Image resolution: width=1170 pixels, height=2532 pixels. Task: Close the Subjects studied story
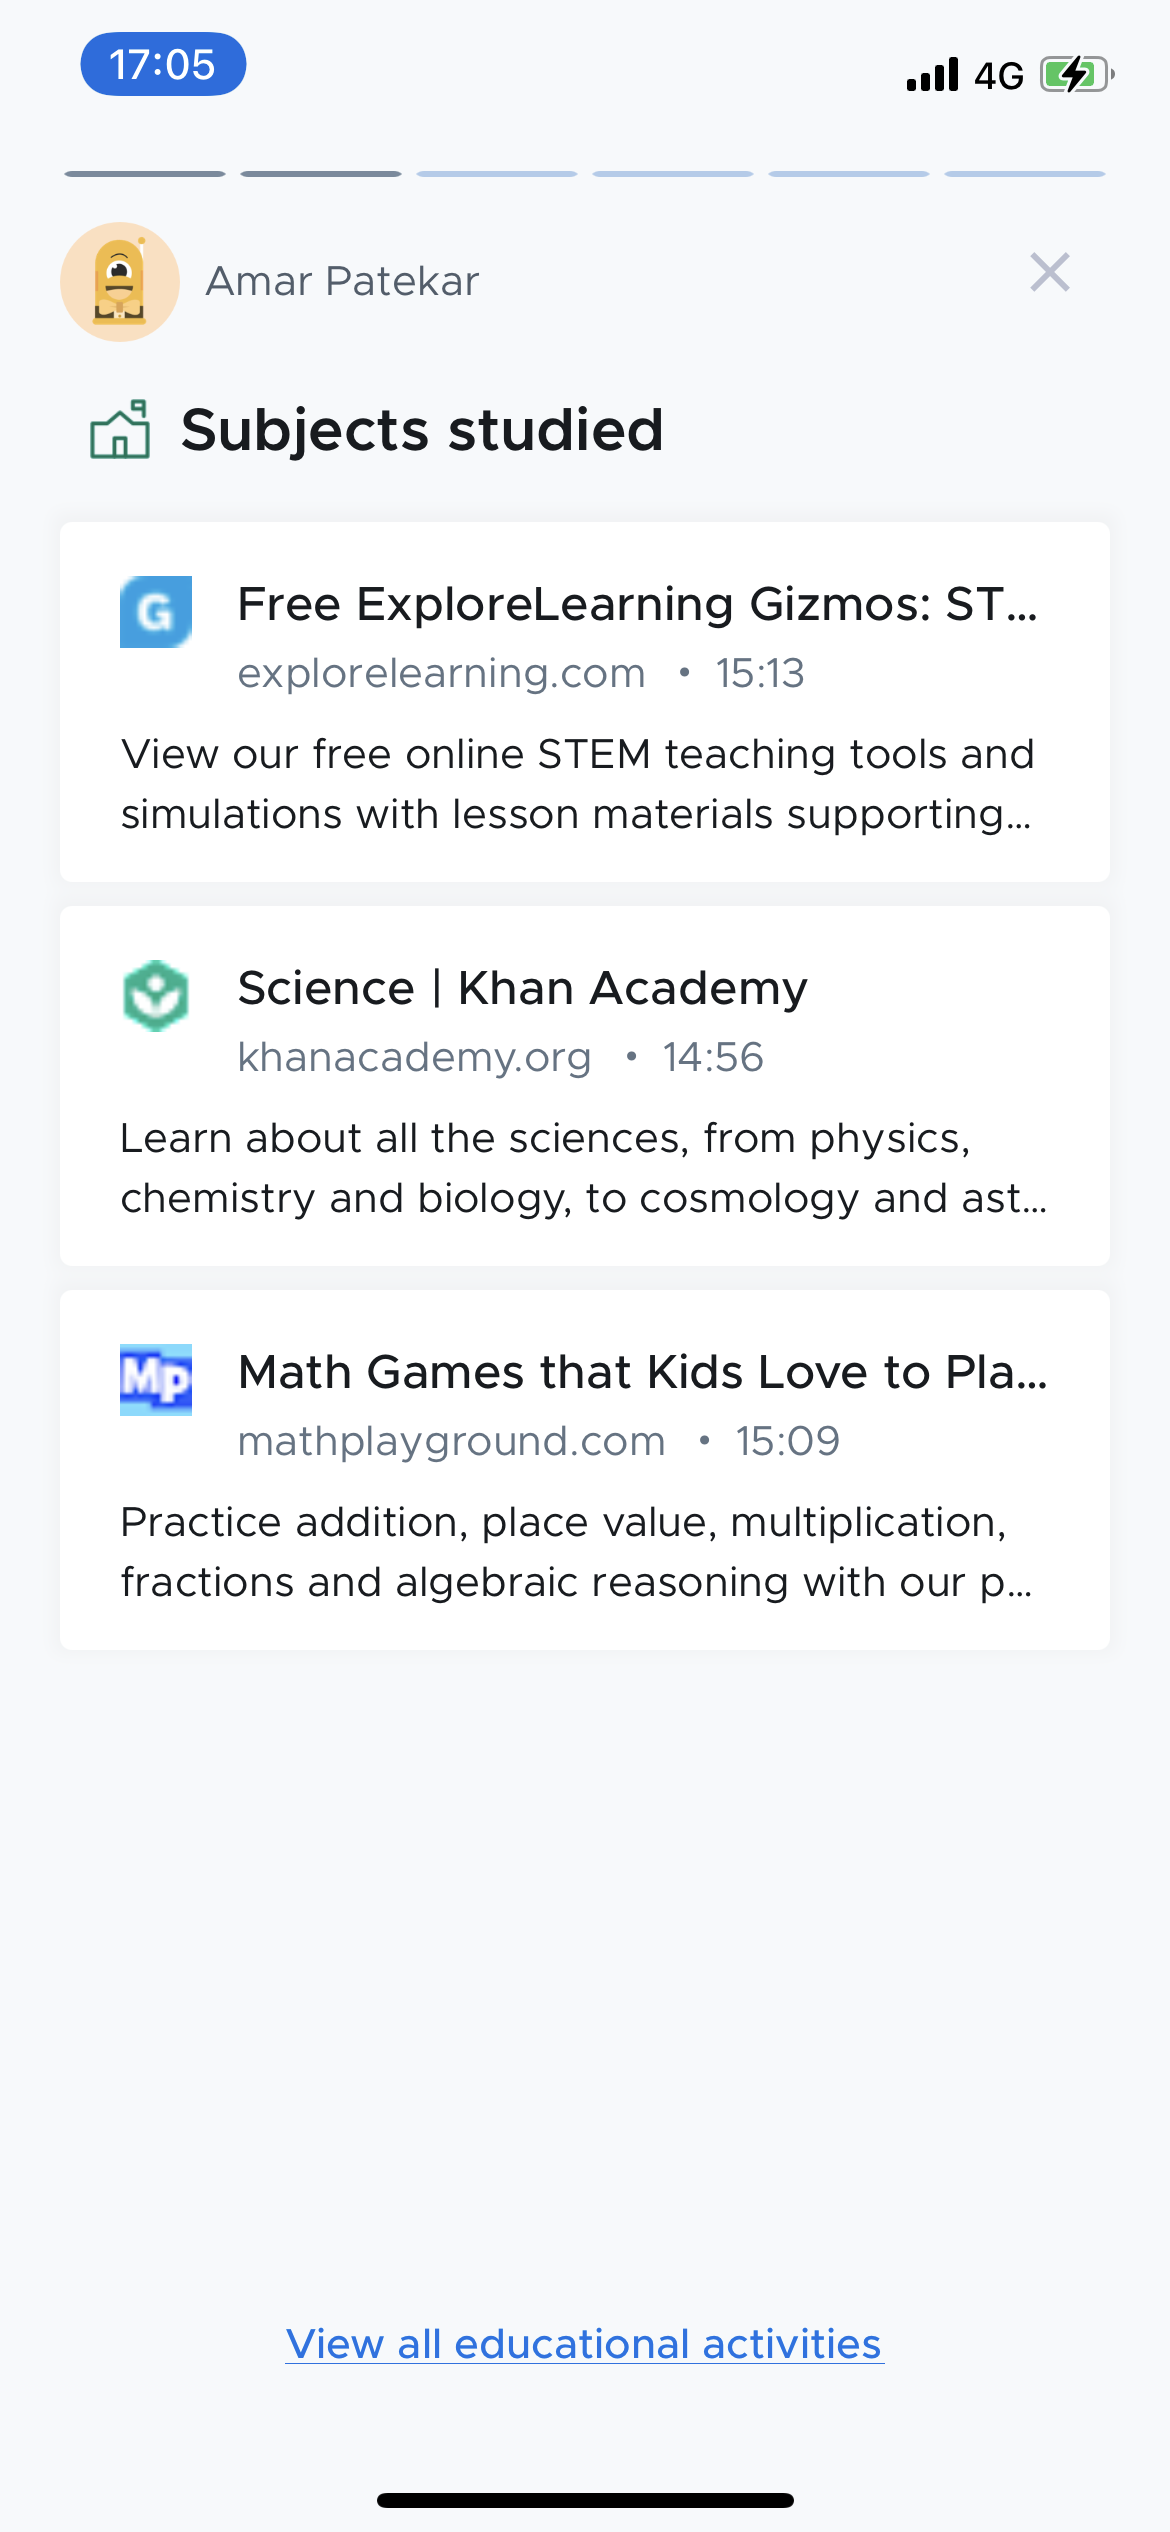(1049, 273)
